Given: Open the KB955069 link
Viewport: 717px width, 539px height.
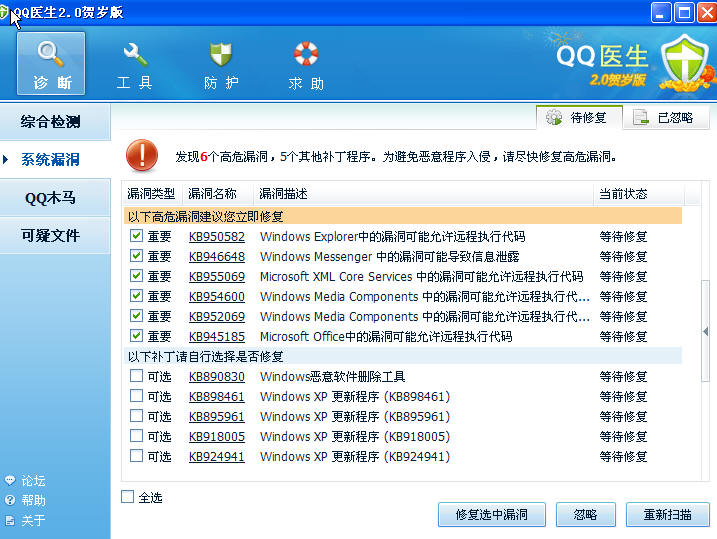Looking at the screenshot, I should (x=217, y=277).
